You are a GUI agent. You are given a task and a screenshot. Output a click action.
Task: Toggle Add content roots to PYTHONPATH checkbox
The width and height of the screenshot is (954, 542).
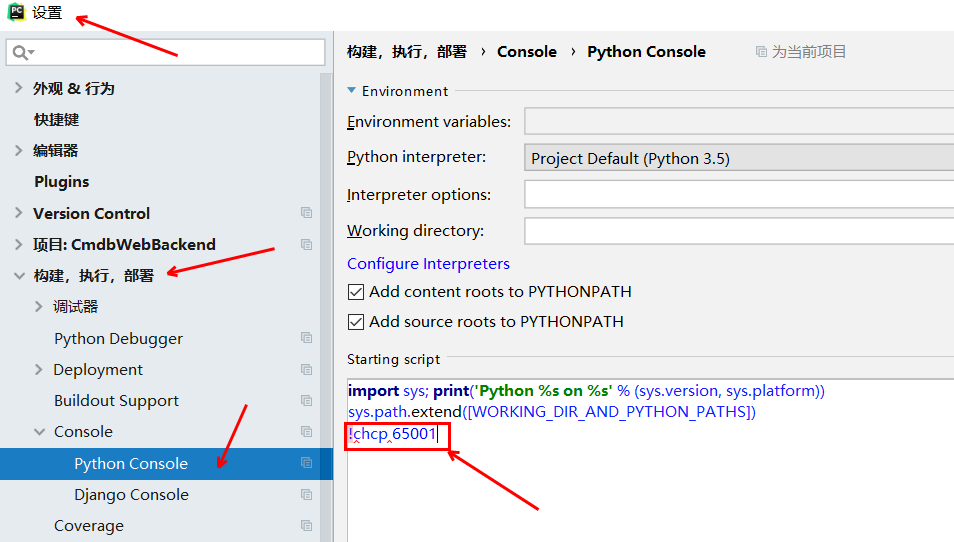pyautogui.click(x=356, y=292)
